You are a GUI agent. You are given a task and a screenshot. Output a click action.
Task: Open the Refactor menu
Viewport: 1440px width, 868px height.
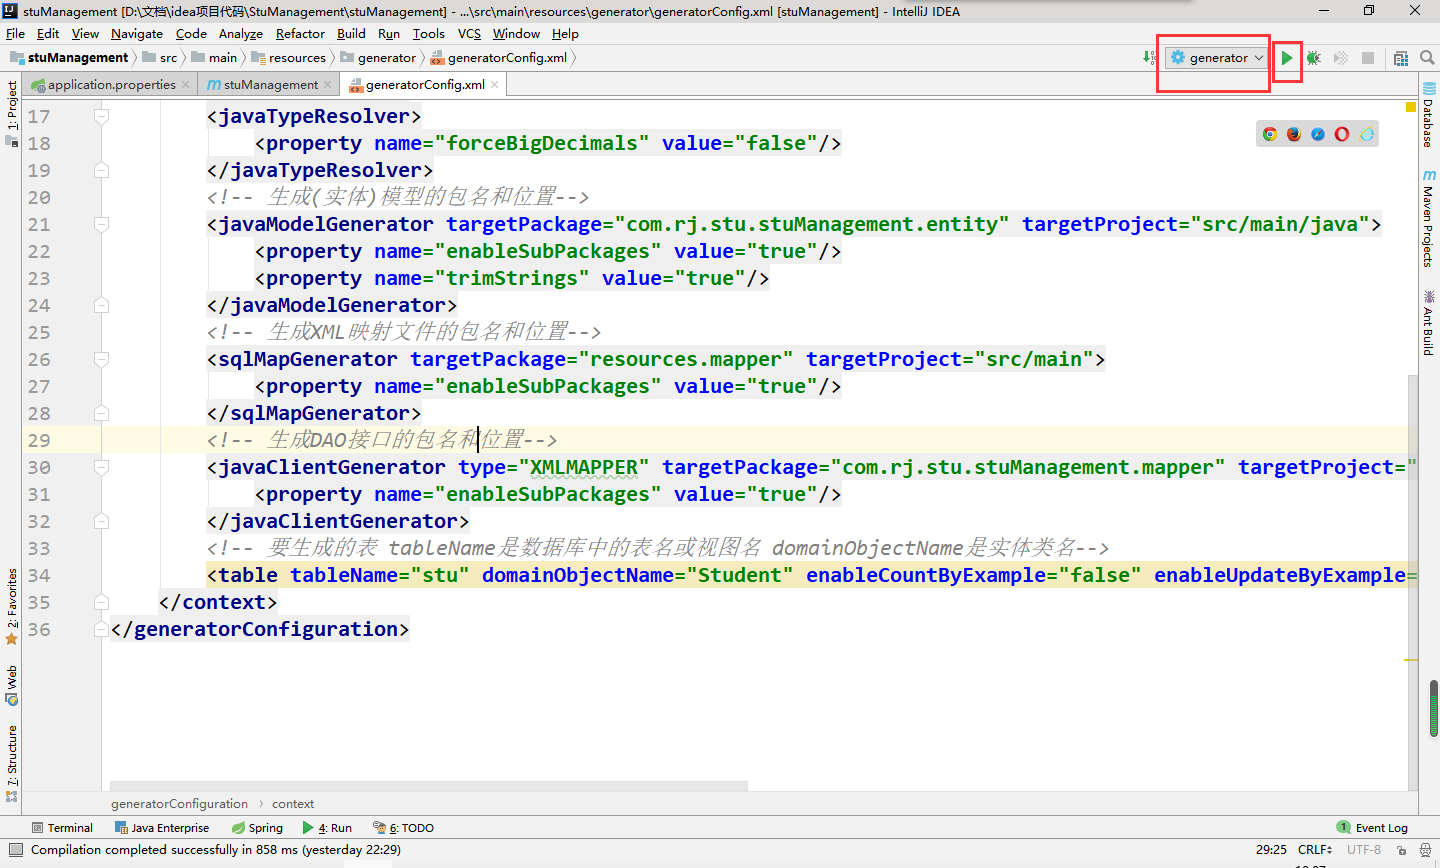[x=300, y=33]
